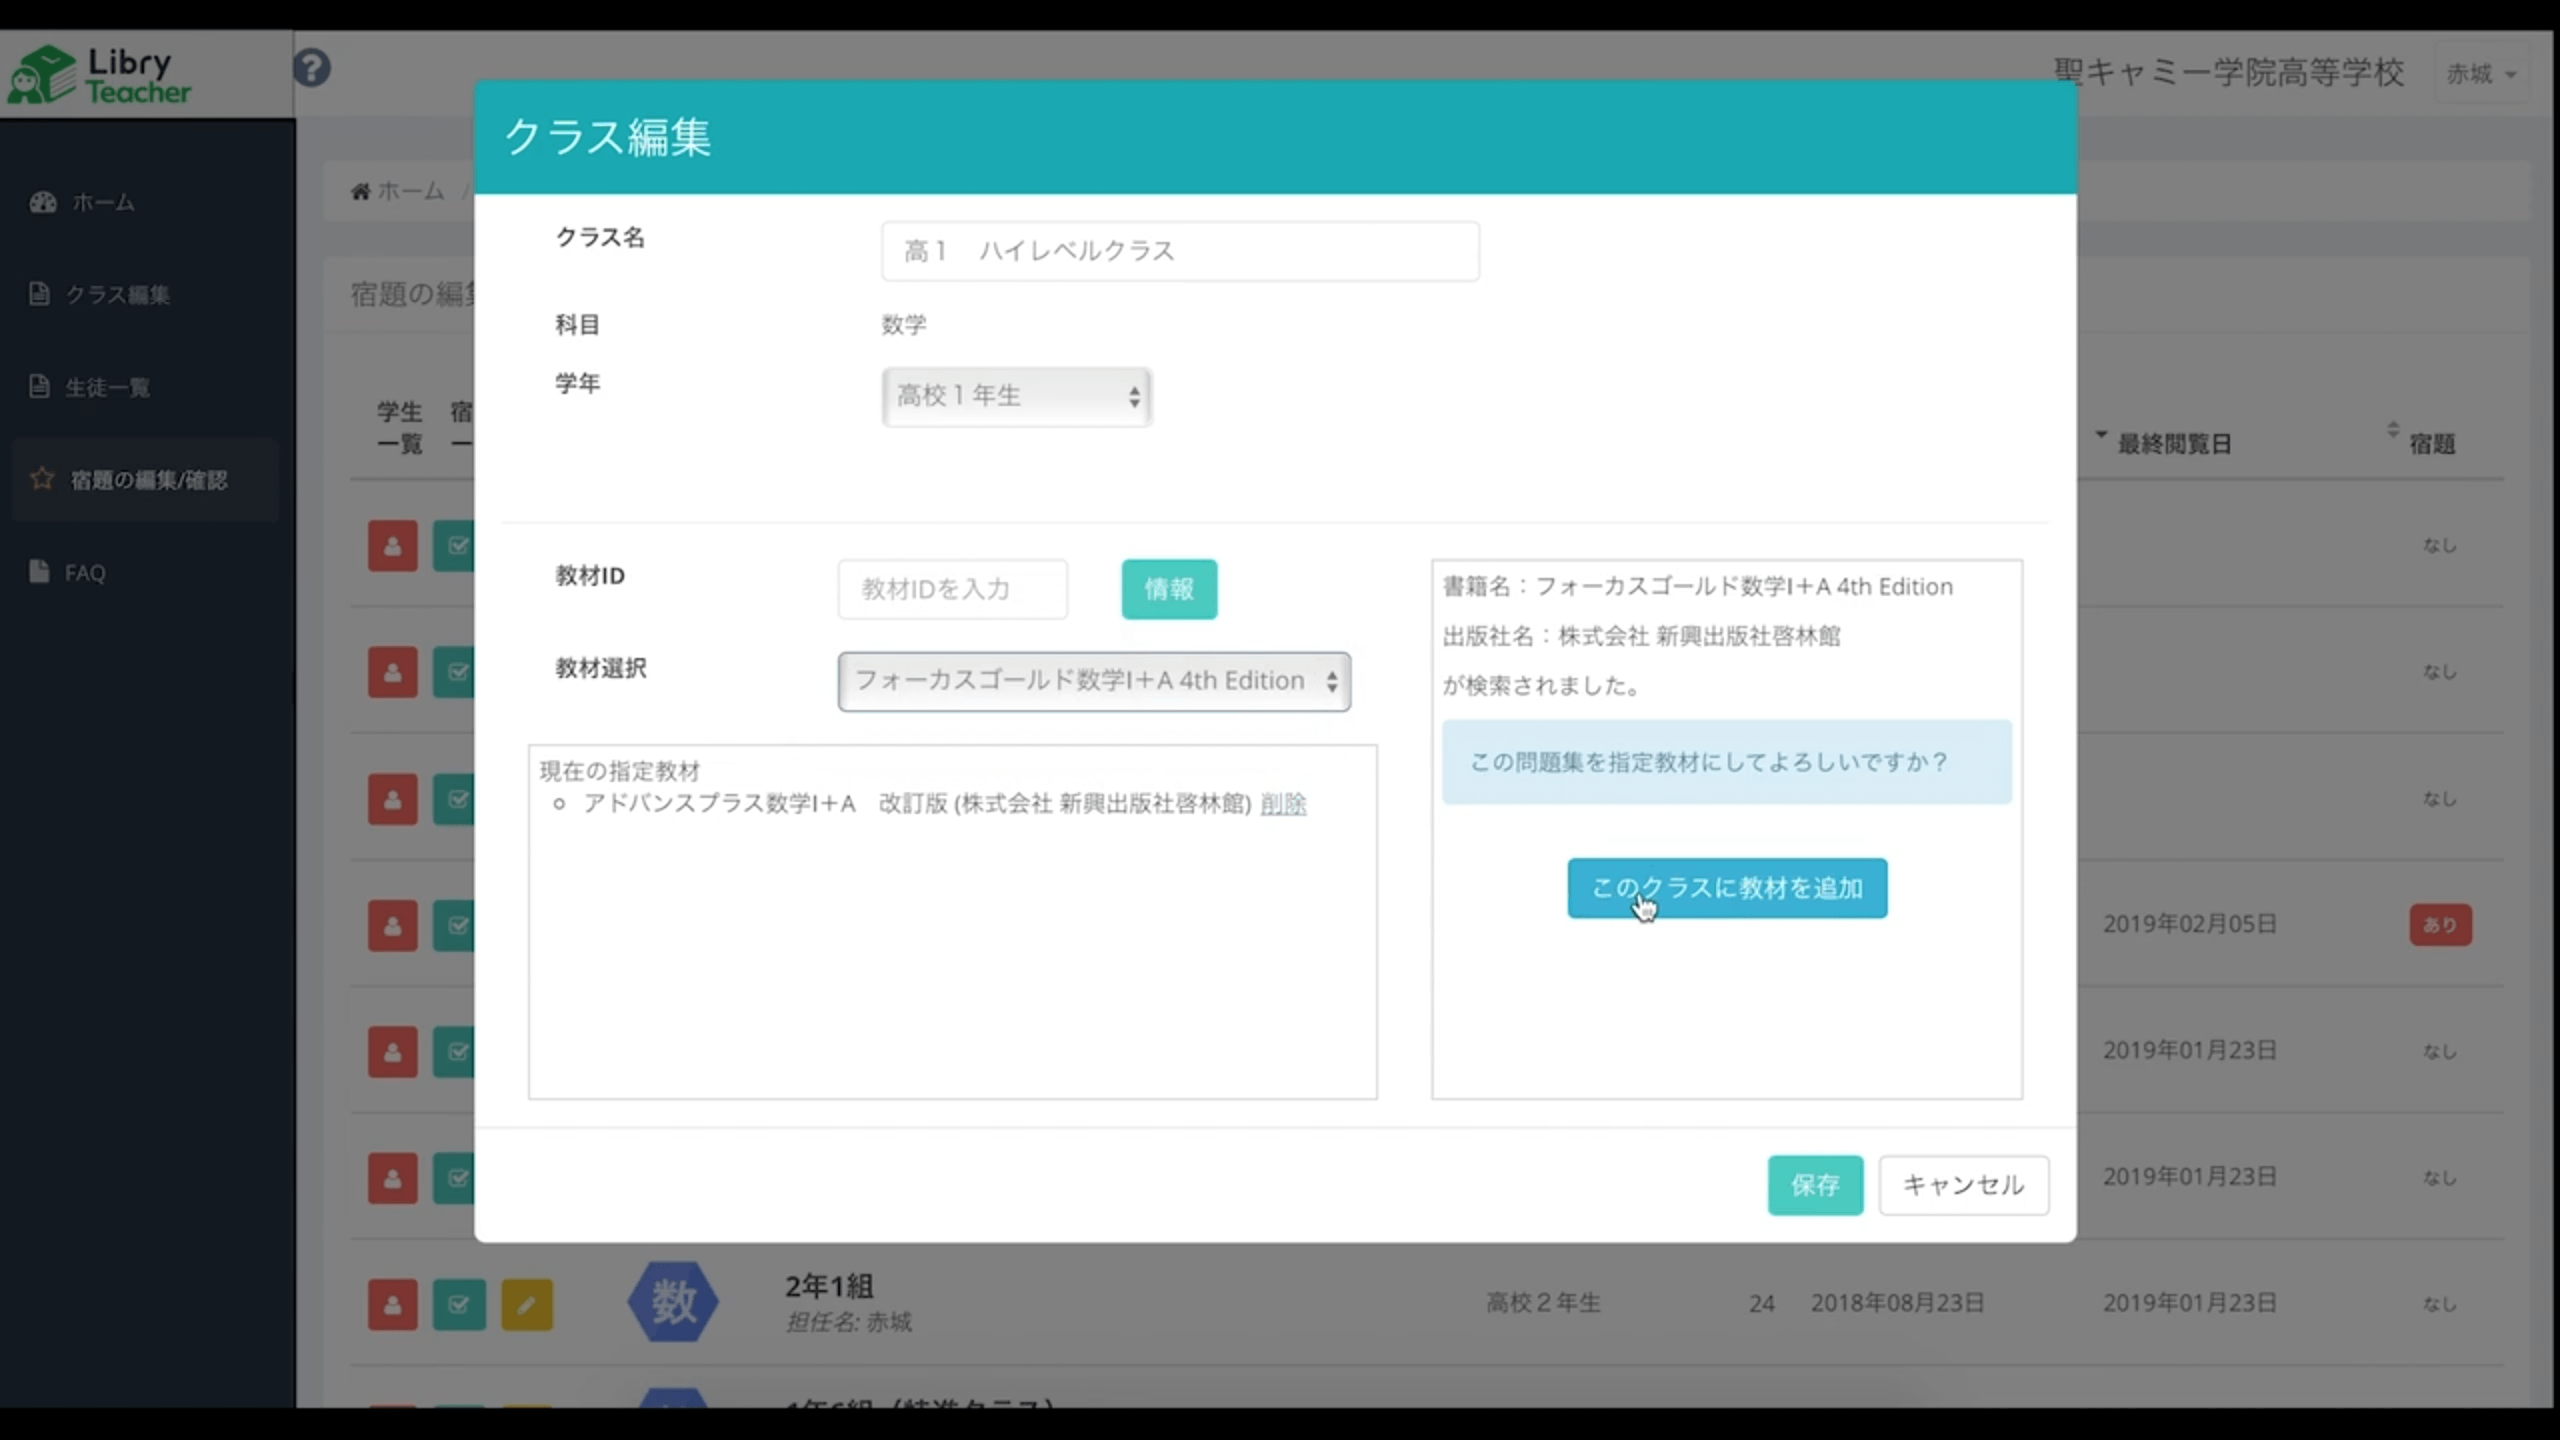Click the 情報 button
The height and width of the screenshot is (1440, 2560).
tap(1168, 589)
